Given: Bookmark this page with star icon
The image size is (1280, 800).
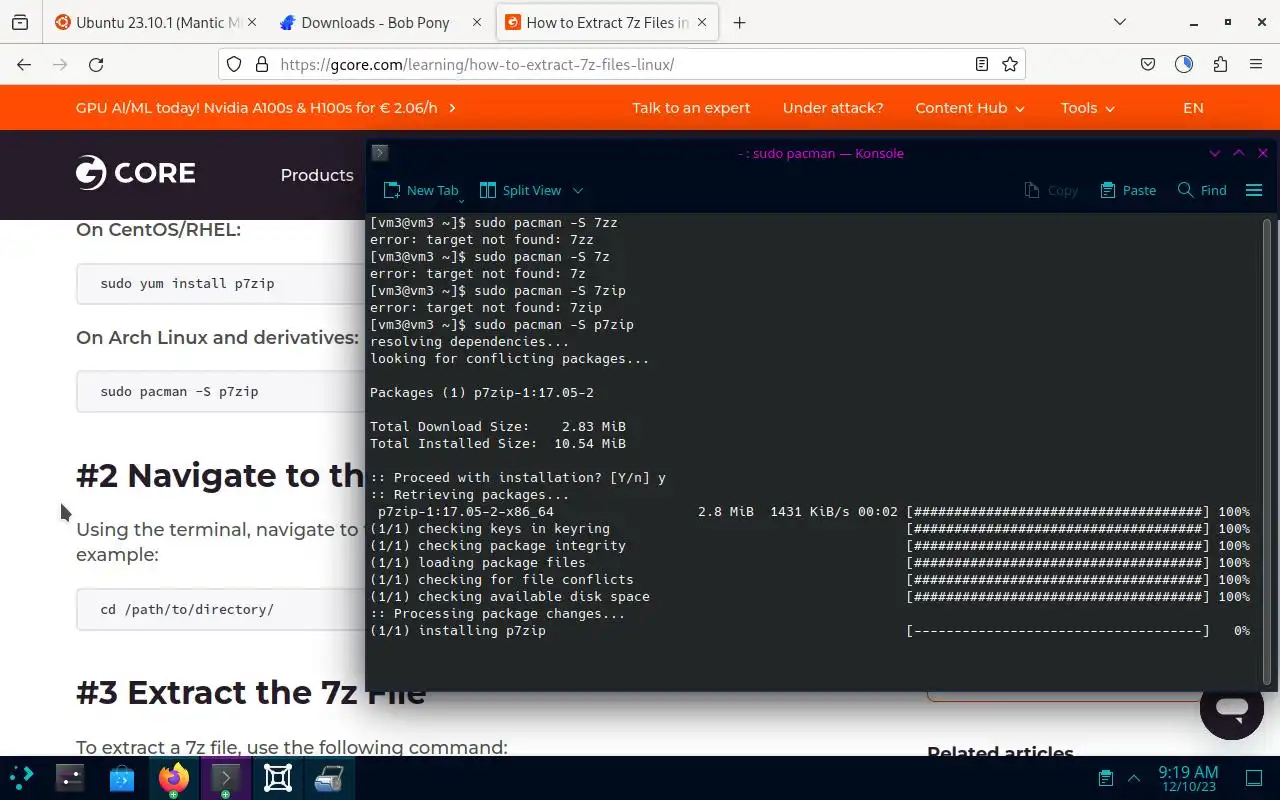Looking at the screenshot, I should 1010,64.
